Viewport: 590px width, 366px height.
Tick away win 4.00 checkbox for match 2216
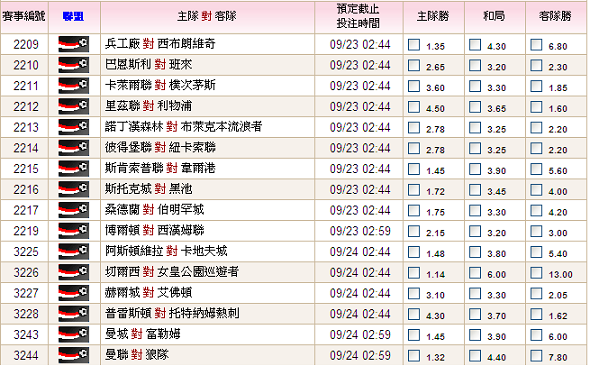pyautogui.click(x=536, y=190)
